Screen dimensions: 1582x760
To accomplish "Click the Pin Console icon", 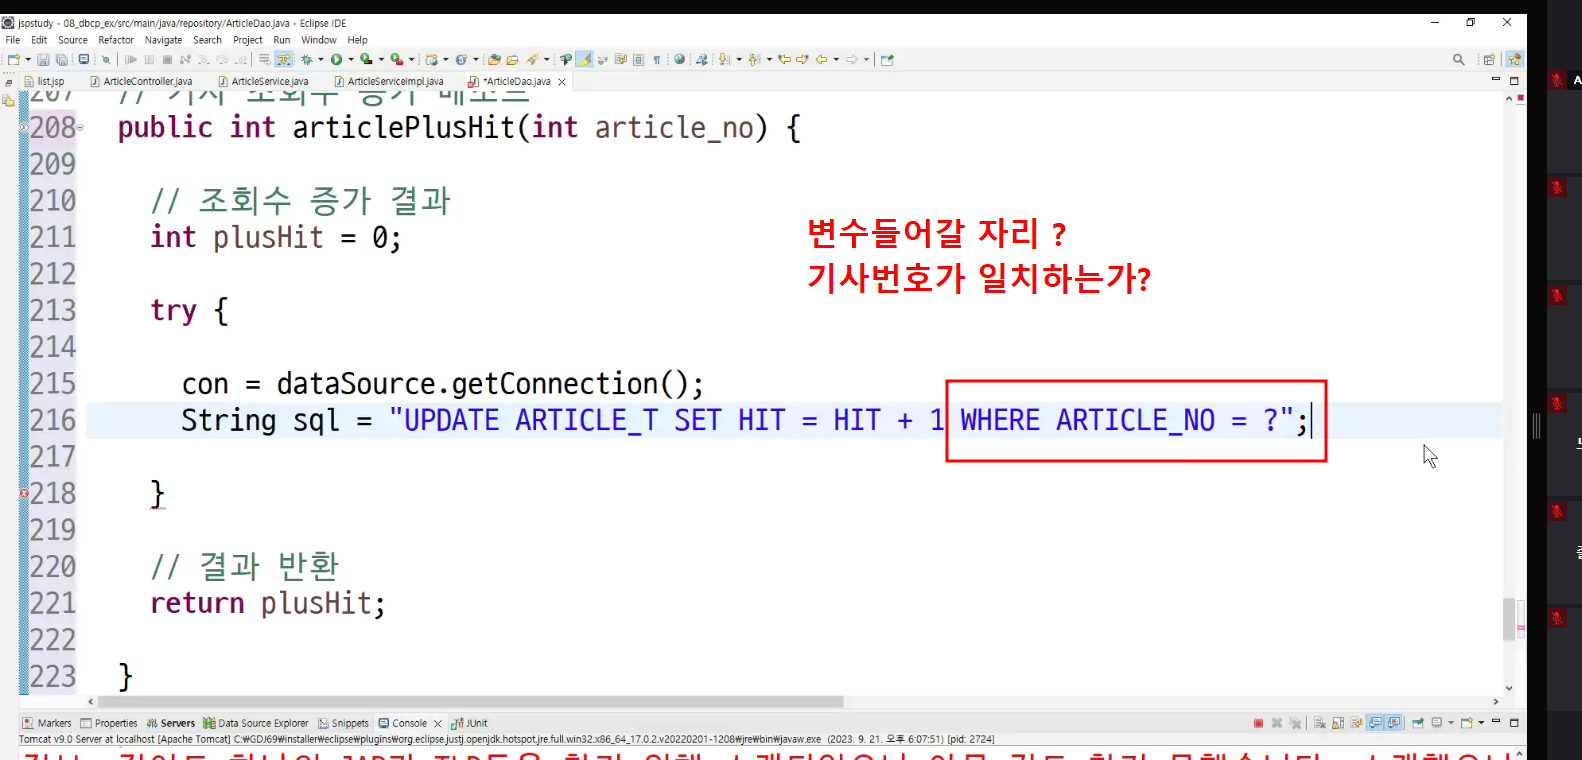I will (x=1417, y=723).
